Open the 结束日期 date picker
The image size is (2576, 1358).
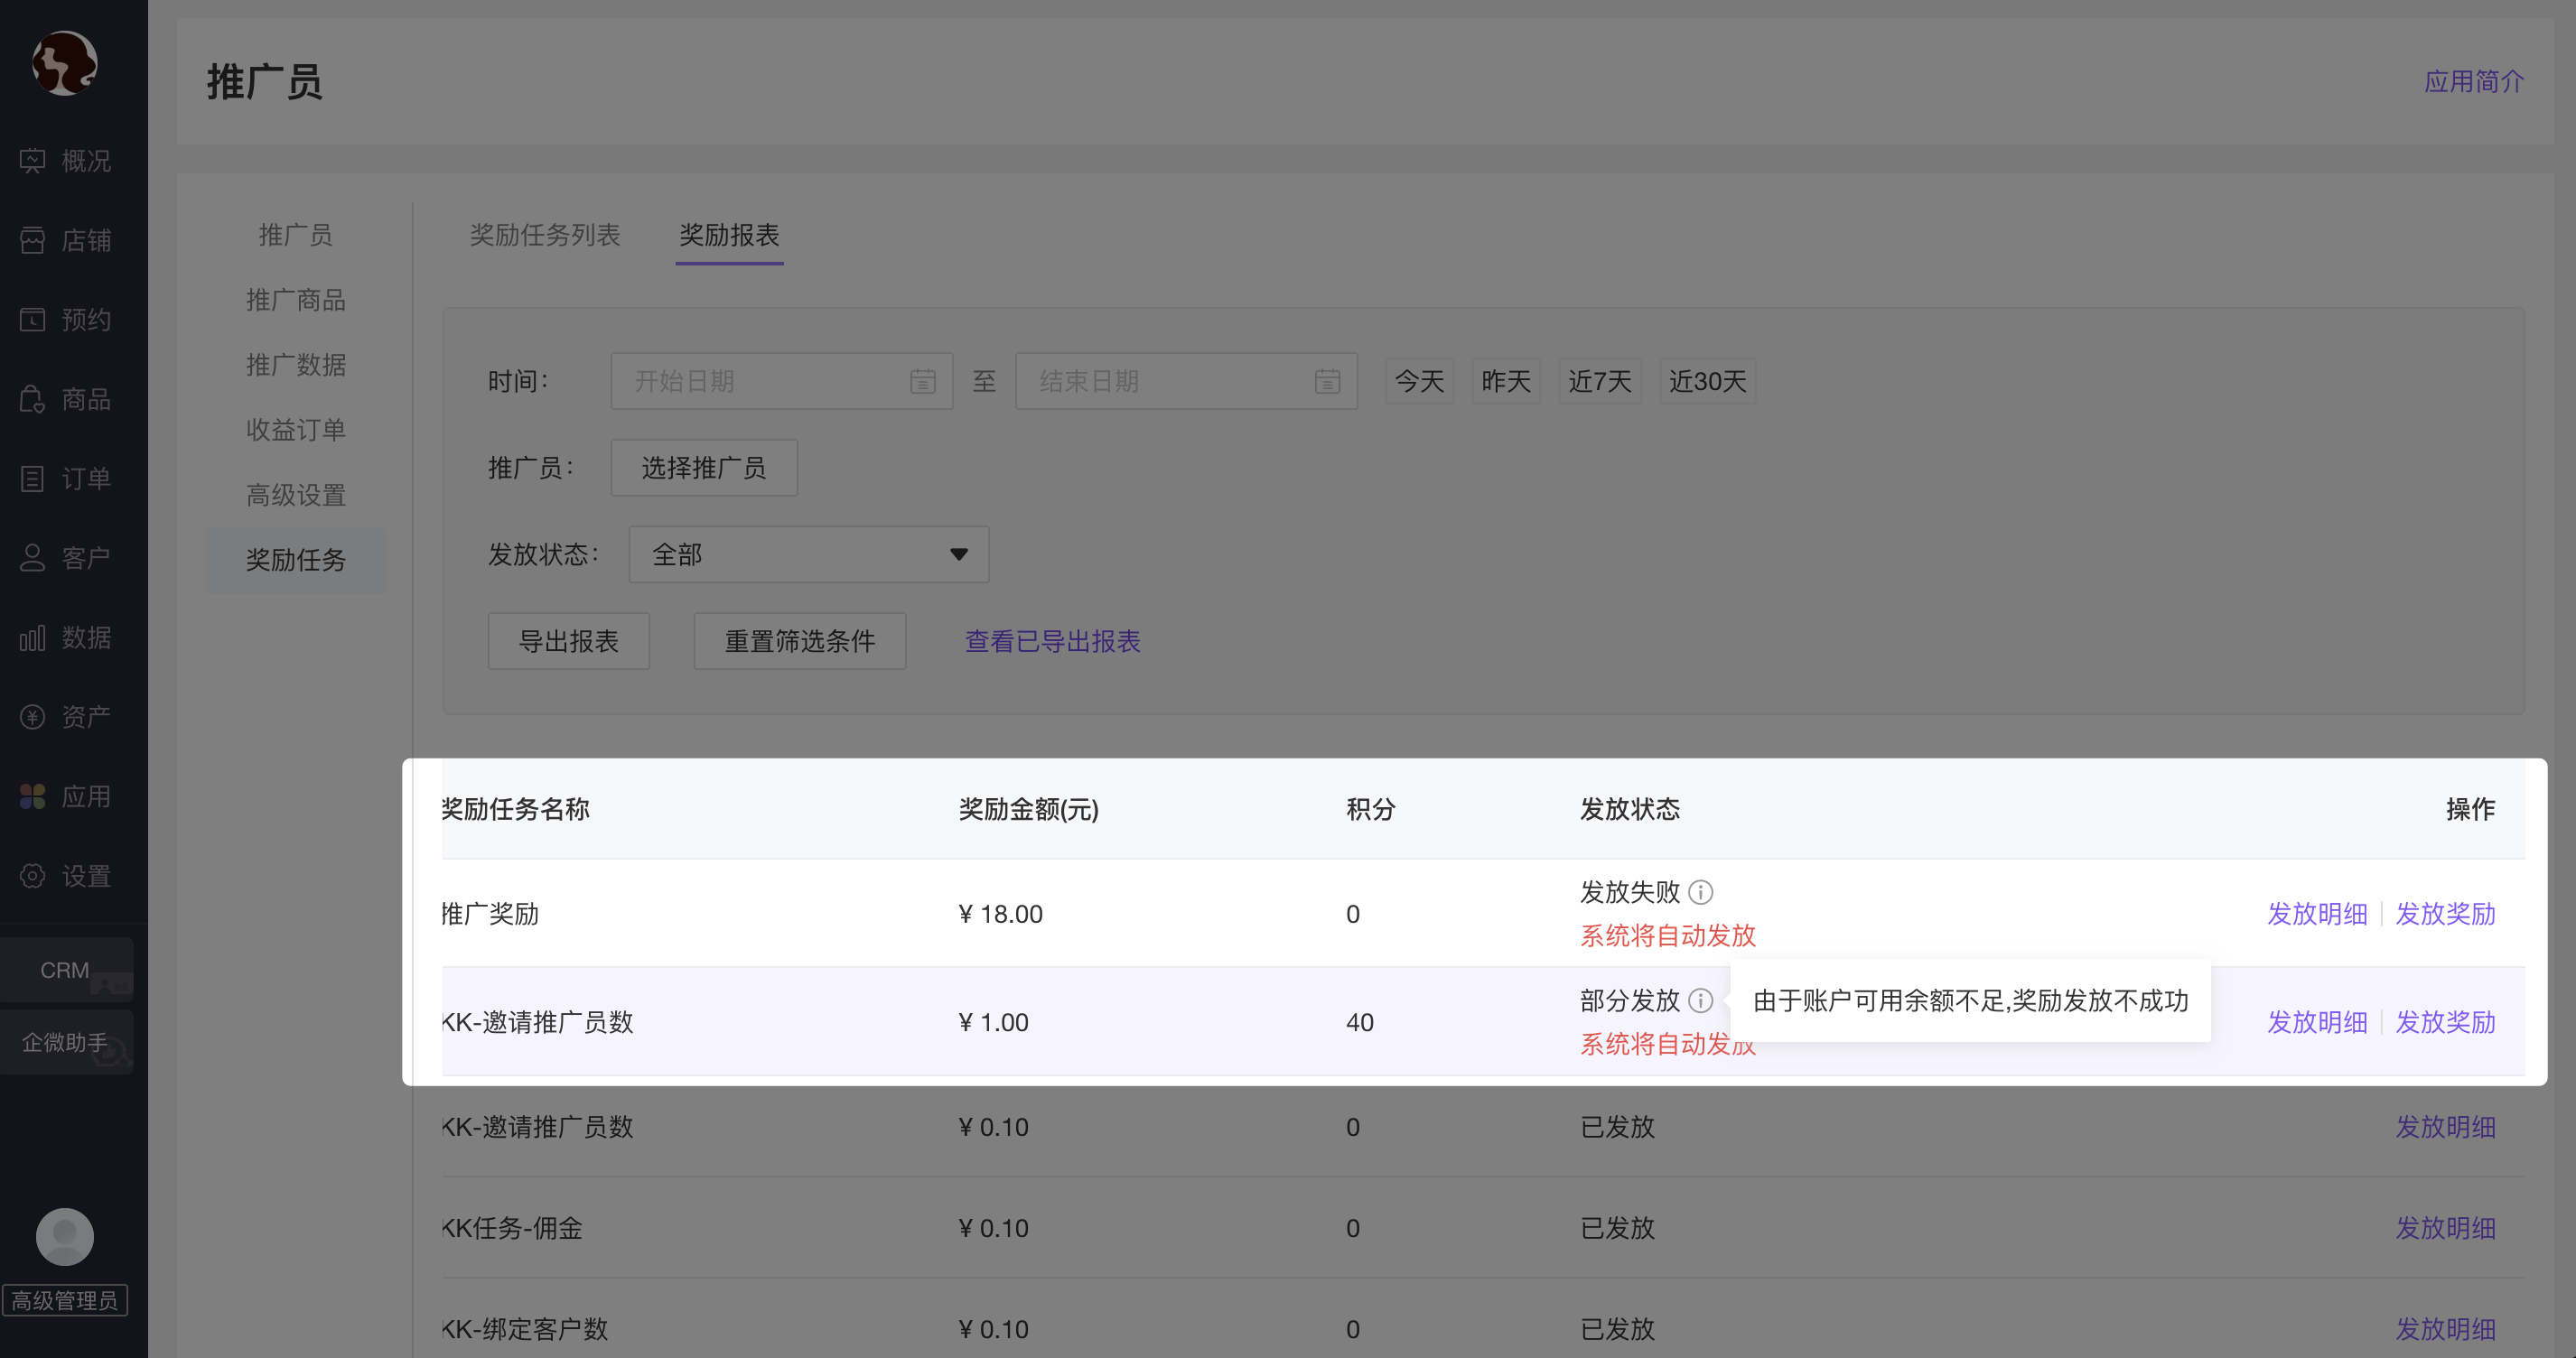click(1185, 381)
